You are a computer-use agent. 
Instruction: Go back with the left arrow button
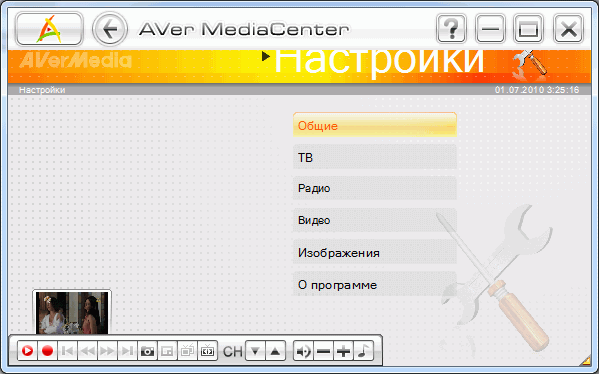[110, 29]
